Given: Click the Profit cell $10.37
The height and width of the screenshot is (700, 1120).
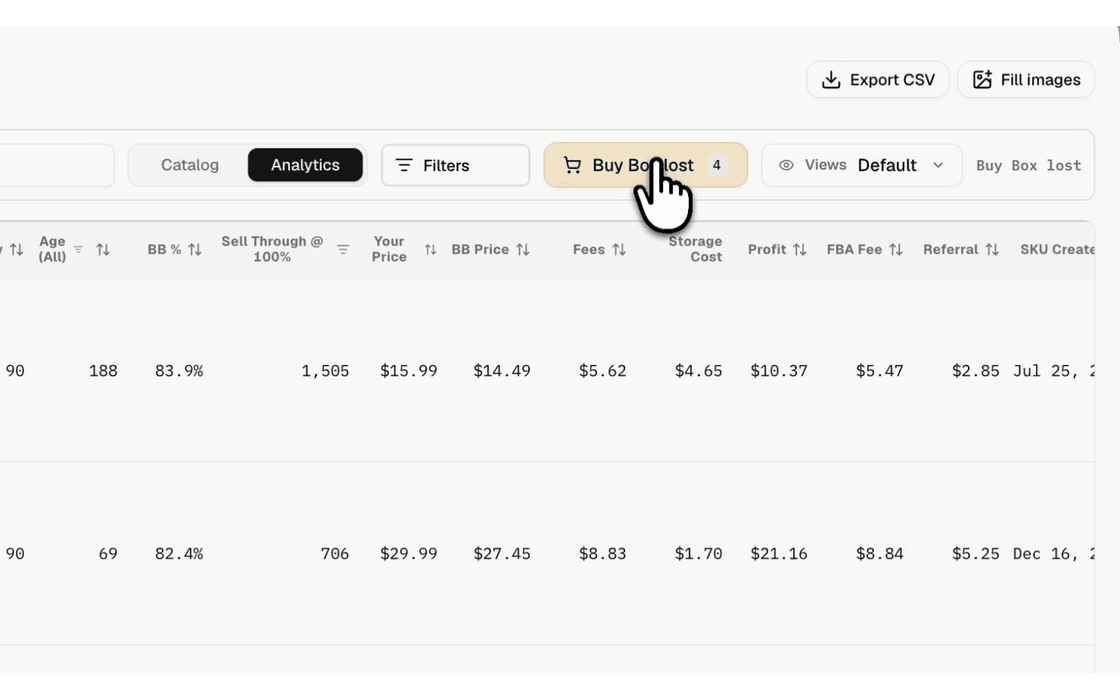Looking at the screenshot, I should 779,371.
